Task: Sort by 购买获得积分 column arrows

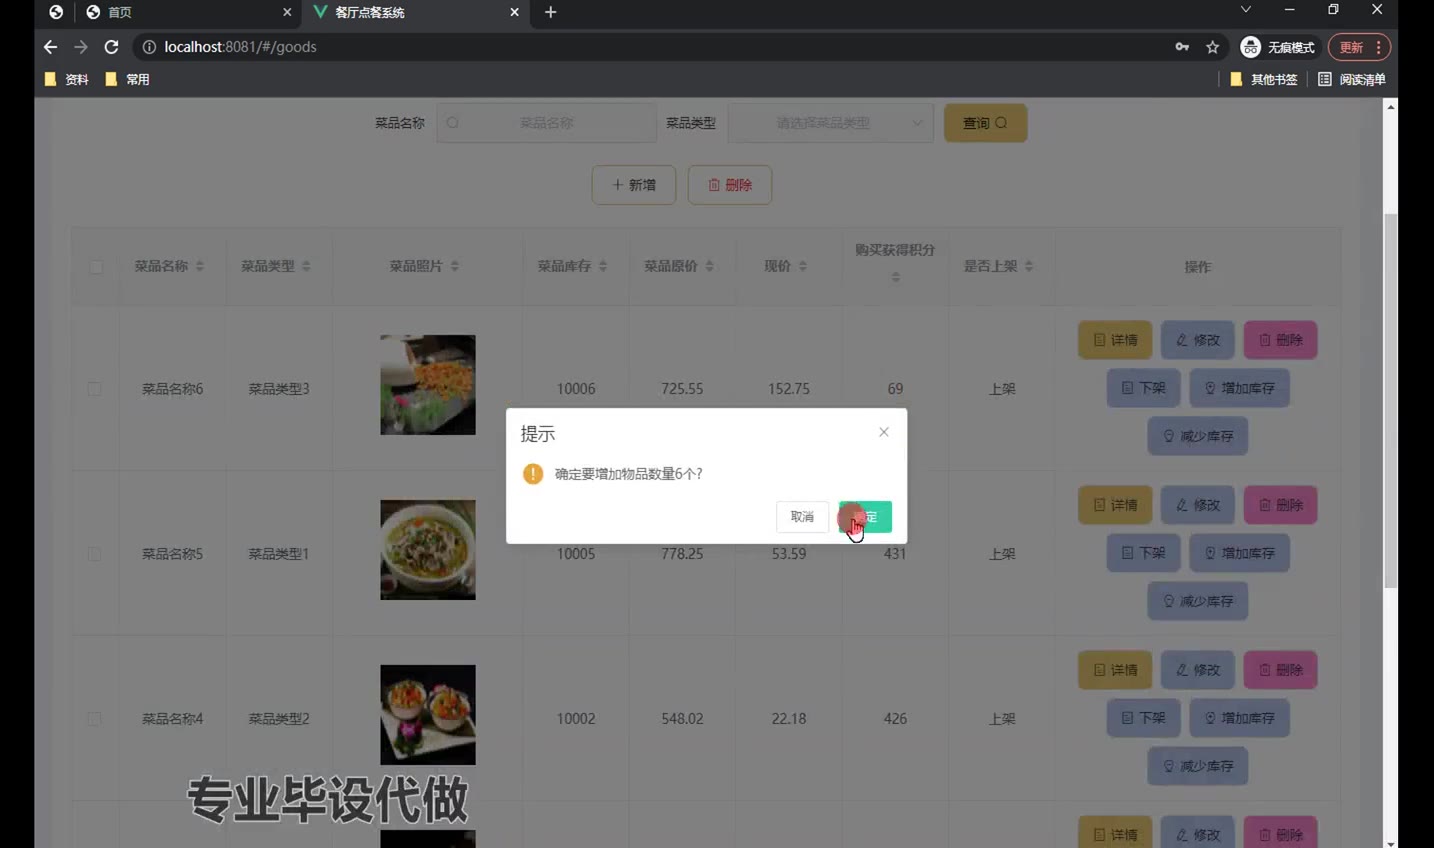Action: (x=896, y=277)
